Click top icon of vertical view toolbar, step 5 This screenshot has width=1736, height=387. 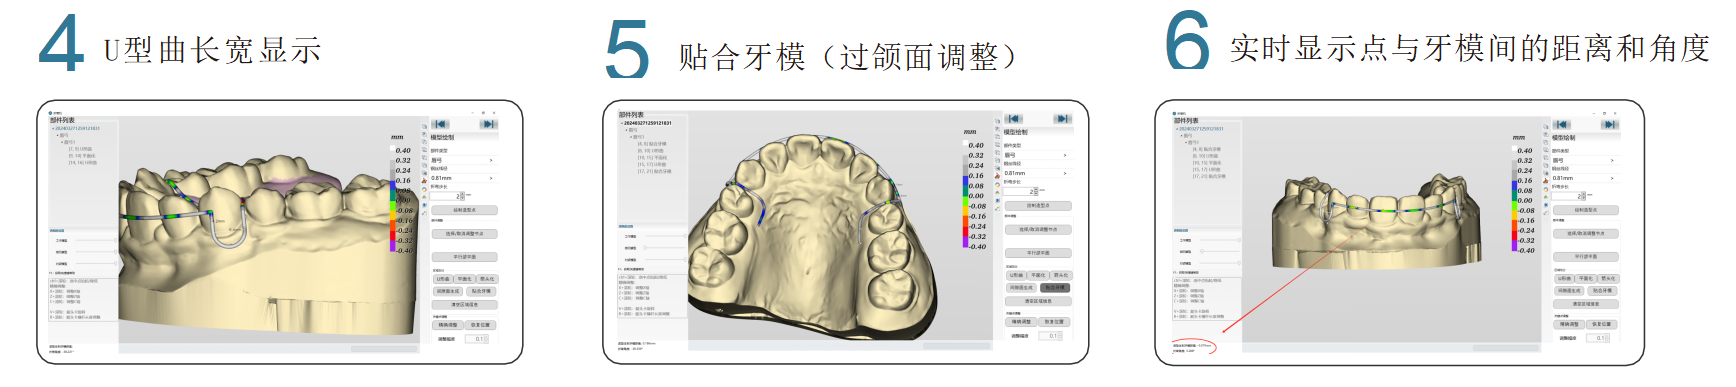(997, 123)
